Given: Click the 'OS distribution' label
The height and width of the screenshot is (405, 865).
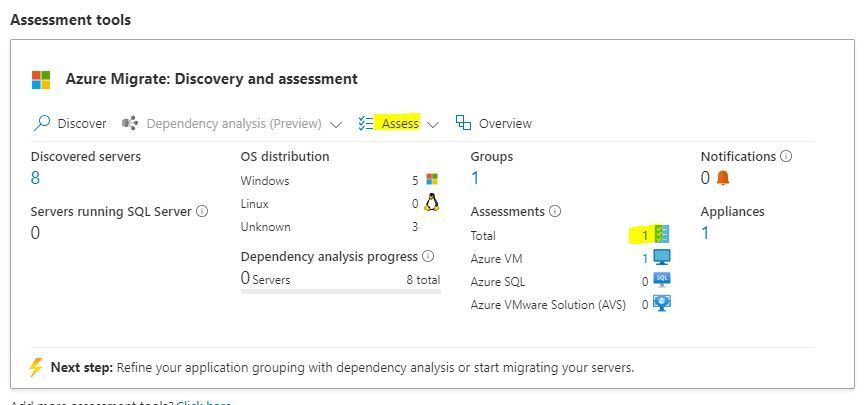Looking at the screenshot, I should (285, 156).
